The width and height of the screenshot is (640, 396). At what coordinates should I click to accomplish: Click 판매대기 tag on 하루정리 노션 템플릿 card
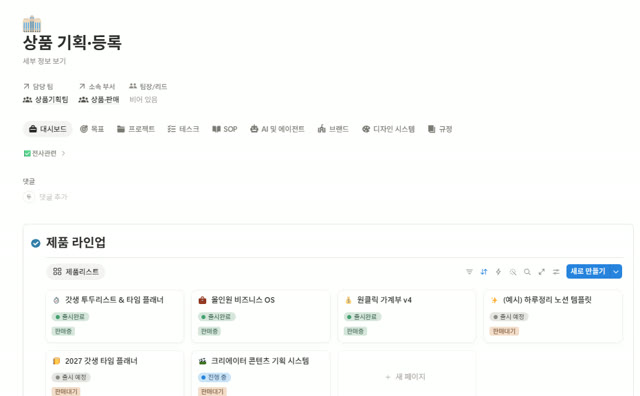pyautogui.click(x=504, y=331)
